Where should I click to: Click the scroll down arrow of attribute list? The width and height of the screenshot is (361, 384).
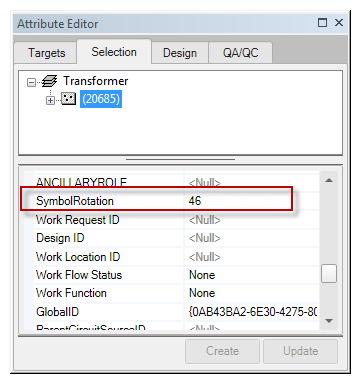[329, 321]
